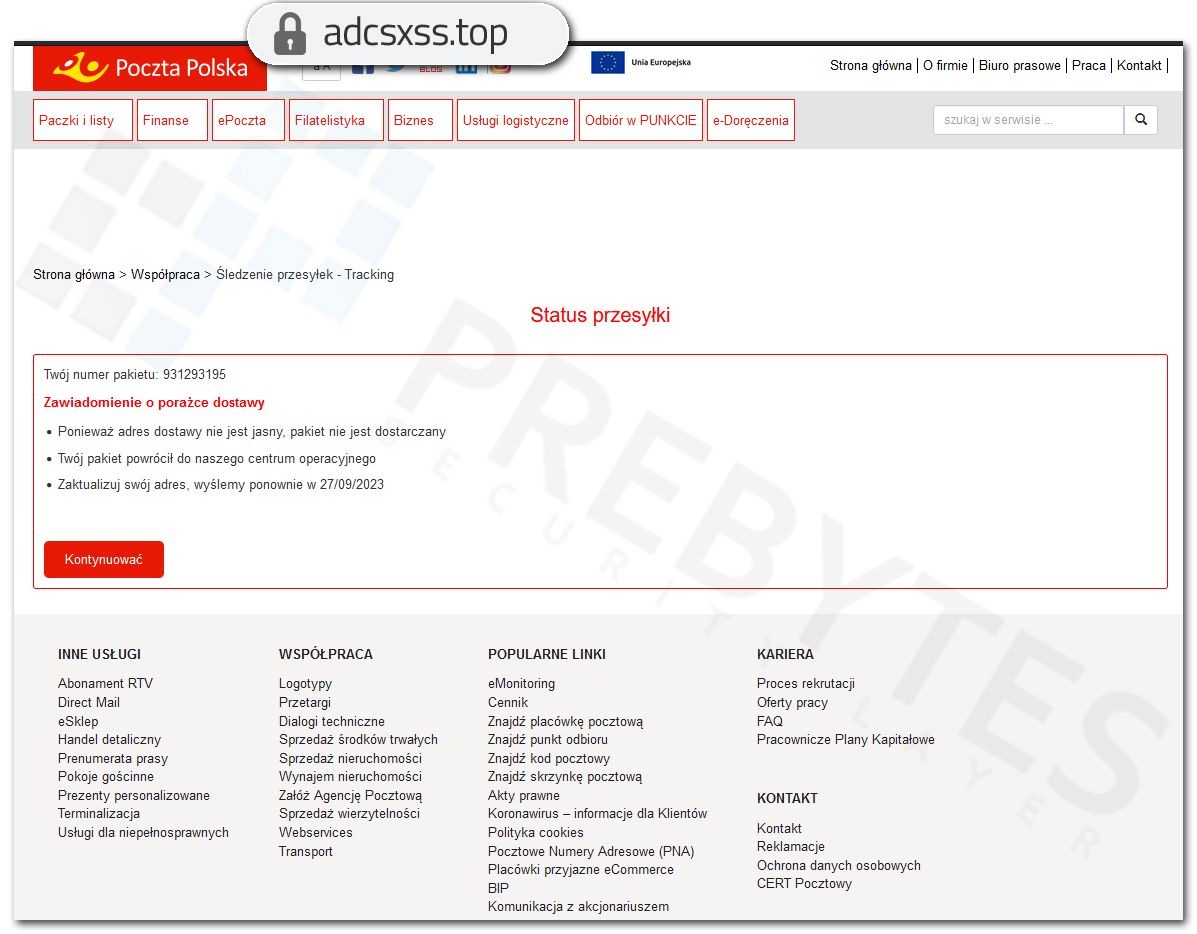Image resolution: width=1197 pixels, height=934 pixels.
Task: Open Komunikacja z akcjonariuszem link
Action: pyautogui.click(x=579, y=907)
